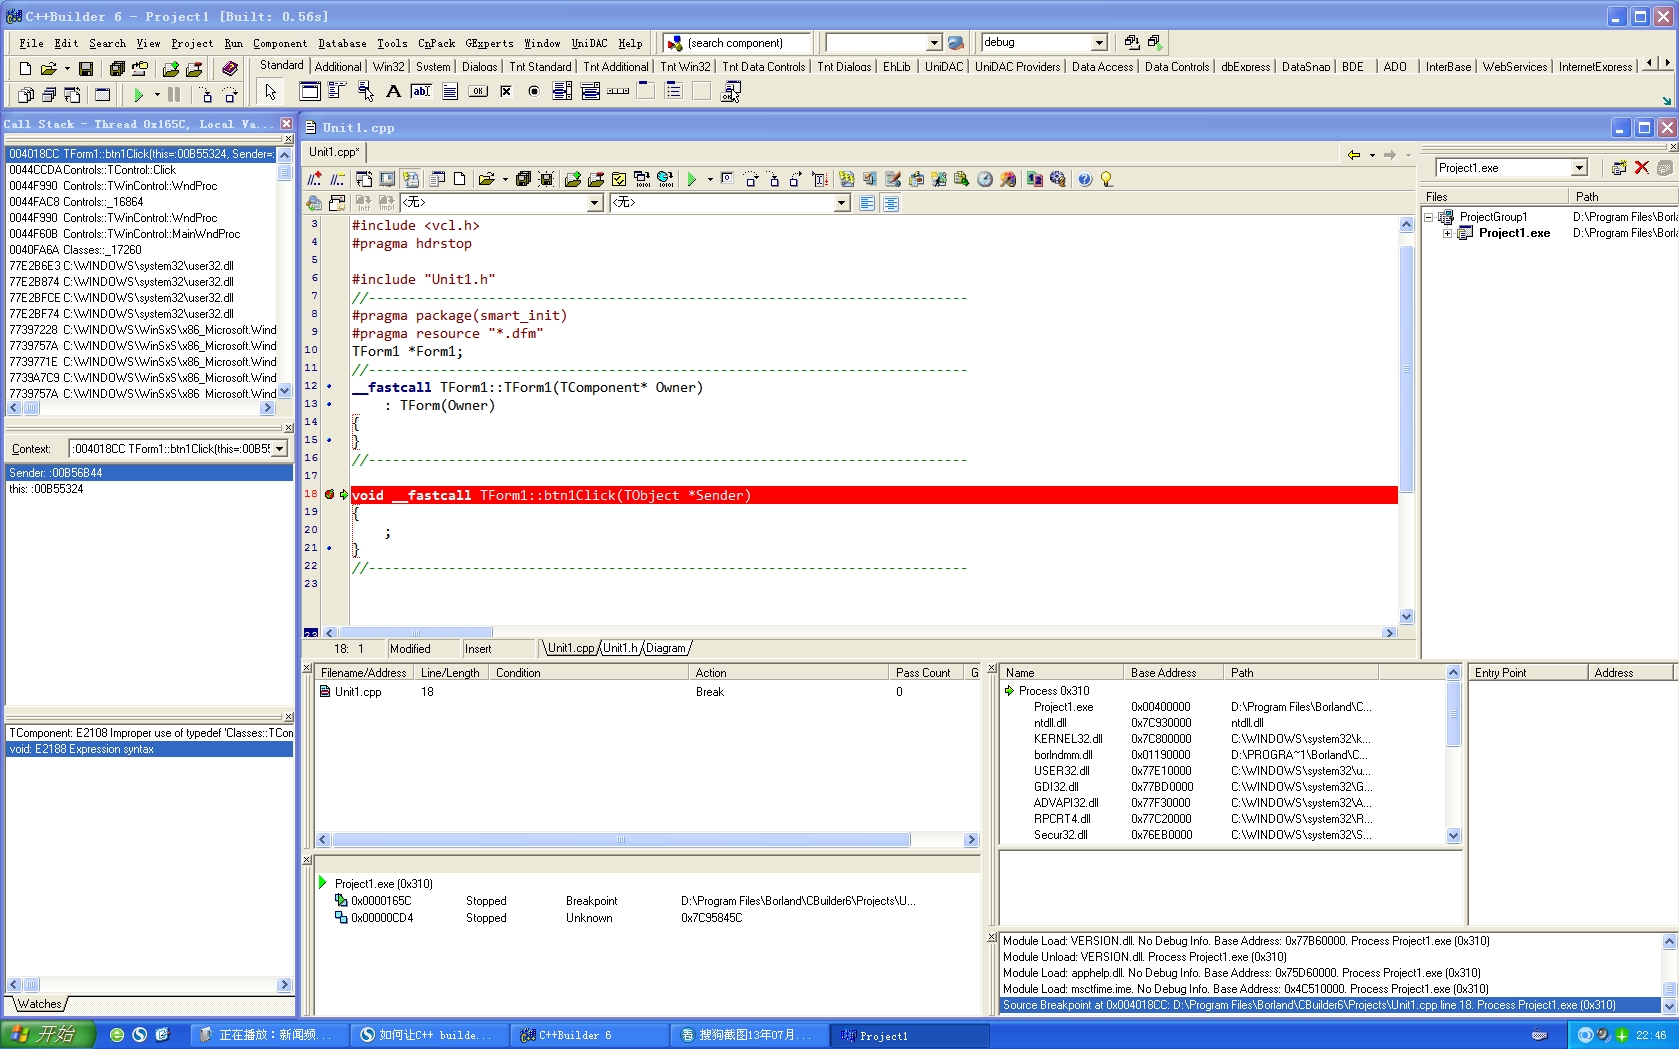Click the Project1 taskbar button
The image size is (1679, 1049).
coord(910,1036)
